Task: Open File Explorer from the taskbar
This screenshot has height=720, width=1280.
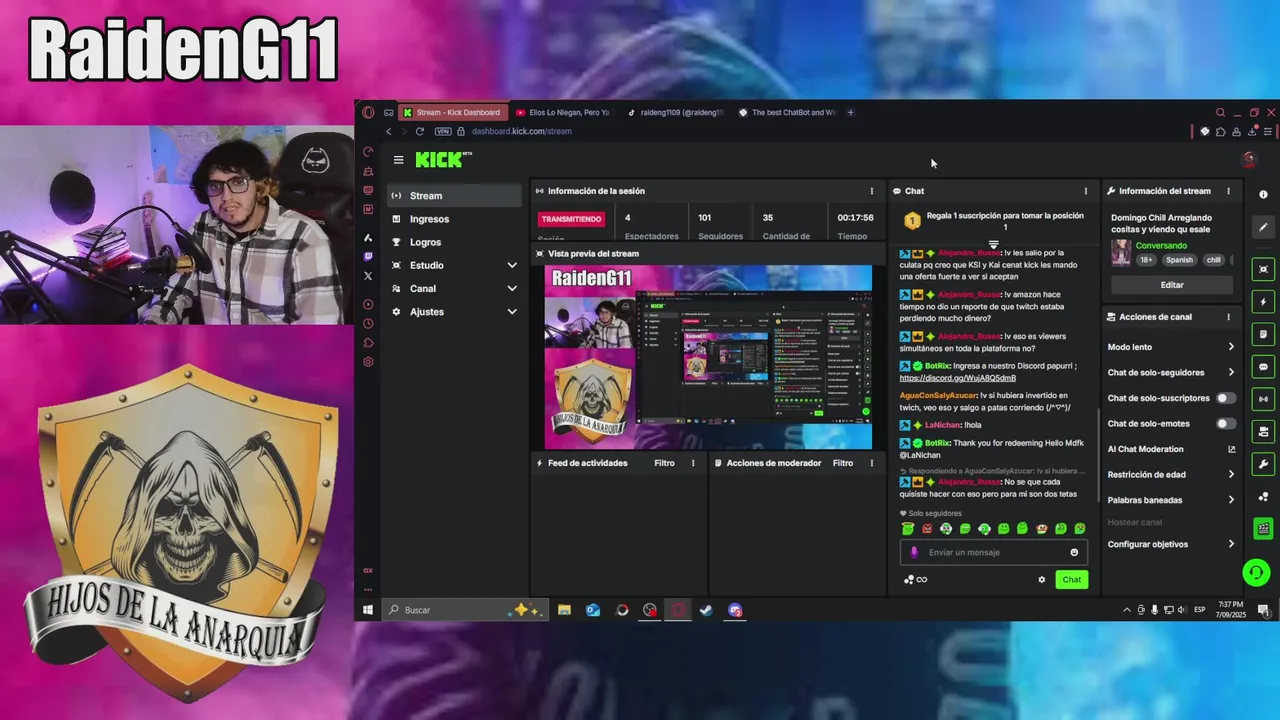Action: click(x=564, y=610)
